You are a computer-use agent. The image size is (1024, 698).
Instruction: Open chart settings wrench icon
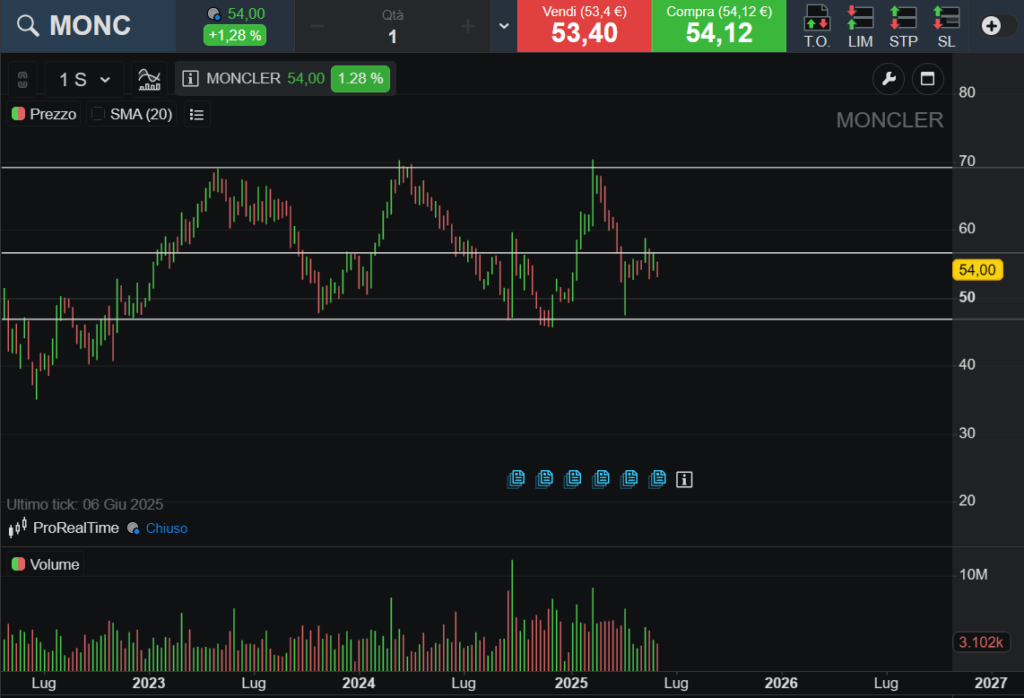point(887,79)
